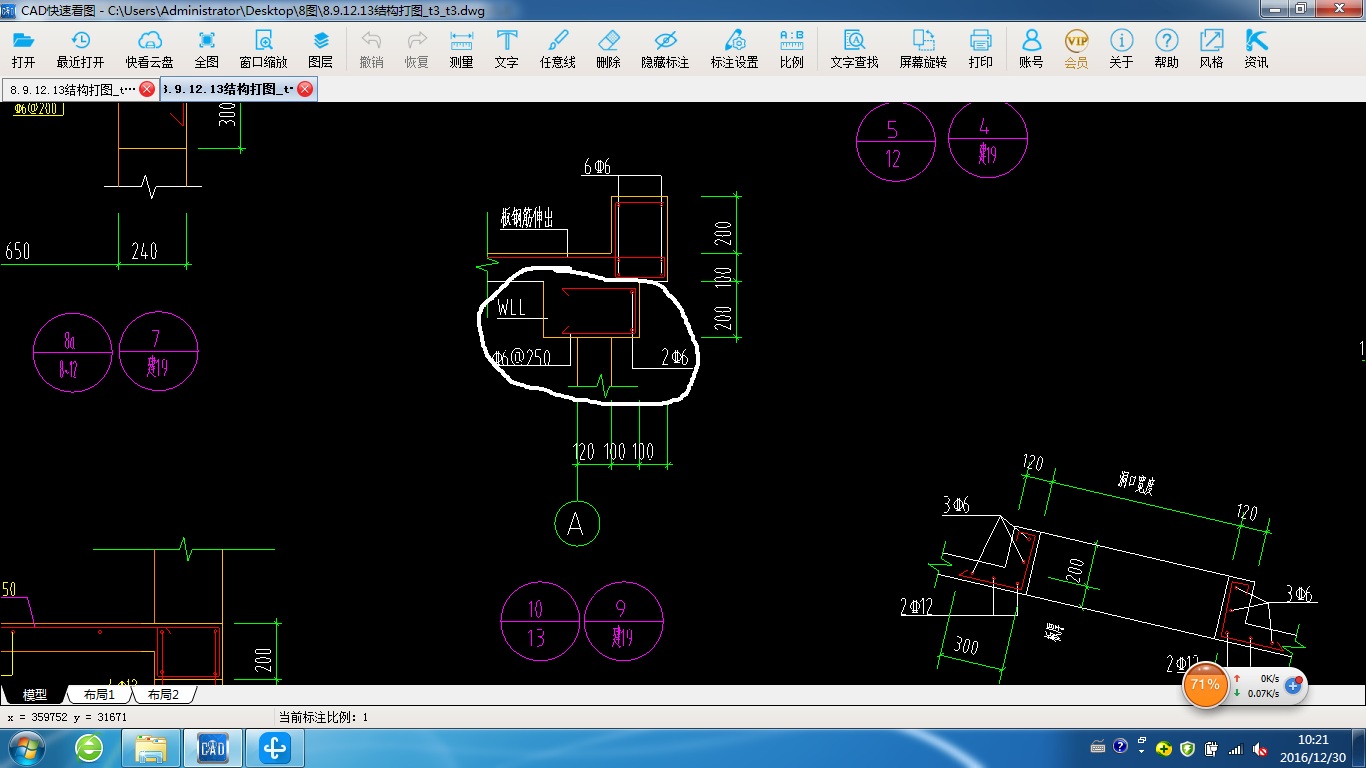The height and width of the screenshot is (768, 1366).
Task: Open 文字查找 text search
Action: 854,49
